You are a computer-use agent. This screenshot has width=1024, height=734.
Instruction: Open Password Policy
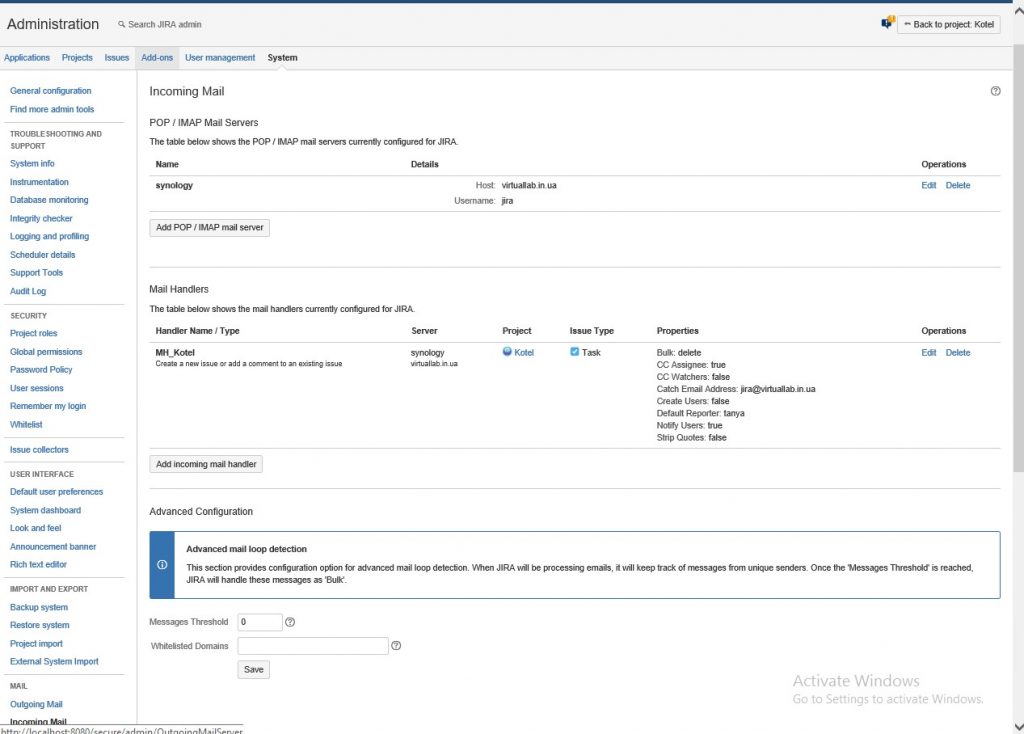(x=41, y=370)
